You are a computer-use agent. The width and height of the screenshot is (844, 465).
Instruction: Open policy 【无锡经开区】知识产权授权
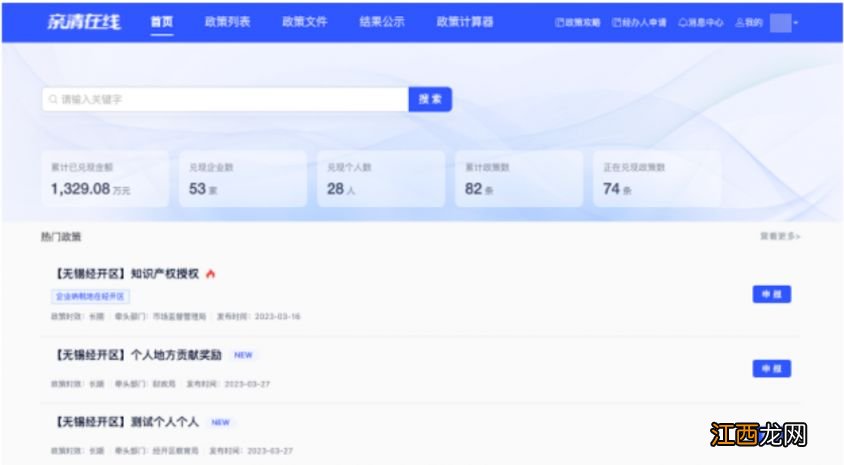click(x=126, y=274)
